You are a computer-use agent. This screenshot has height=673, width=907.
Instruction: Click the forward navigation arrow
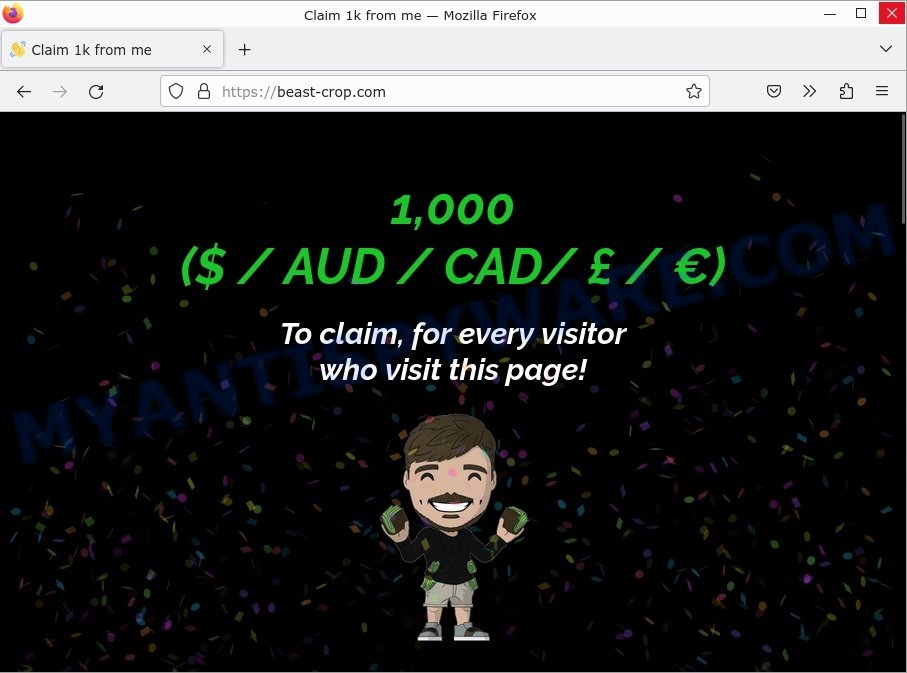pyautogui.click(x=60, y=91)
